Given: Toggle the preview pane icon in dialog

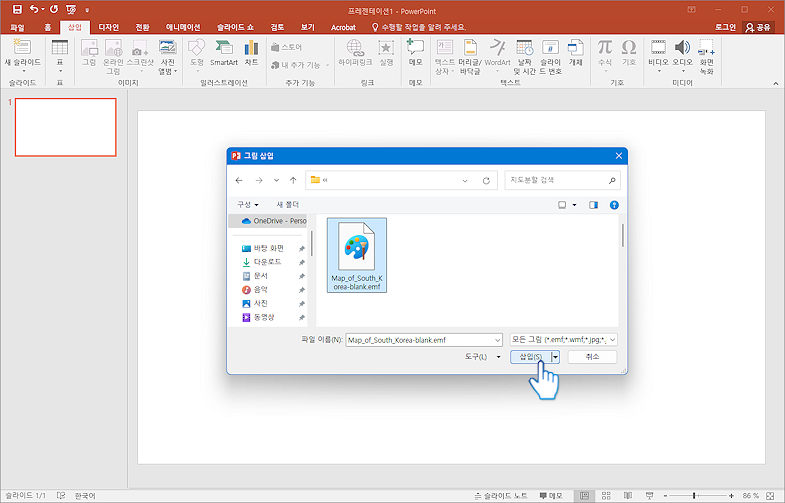Looking at the screenshot, I should pos(593,205).
